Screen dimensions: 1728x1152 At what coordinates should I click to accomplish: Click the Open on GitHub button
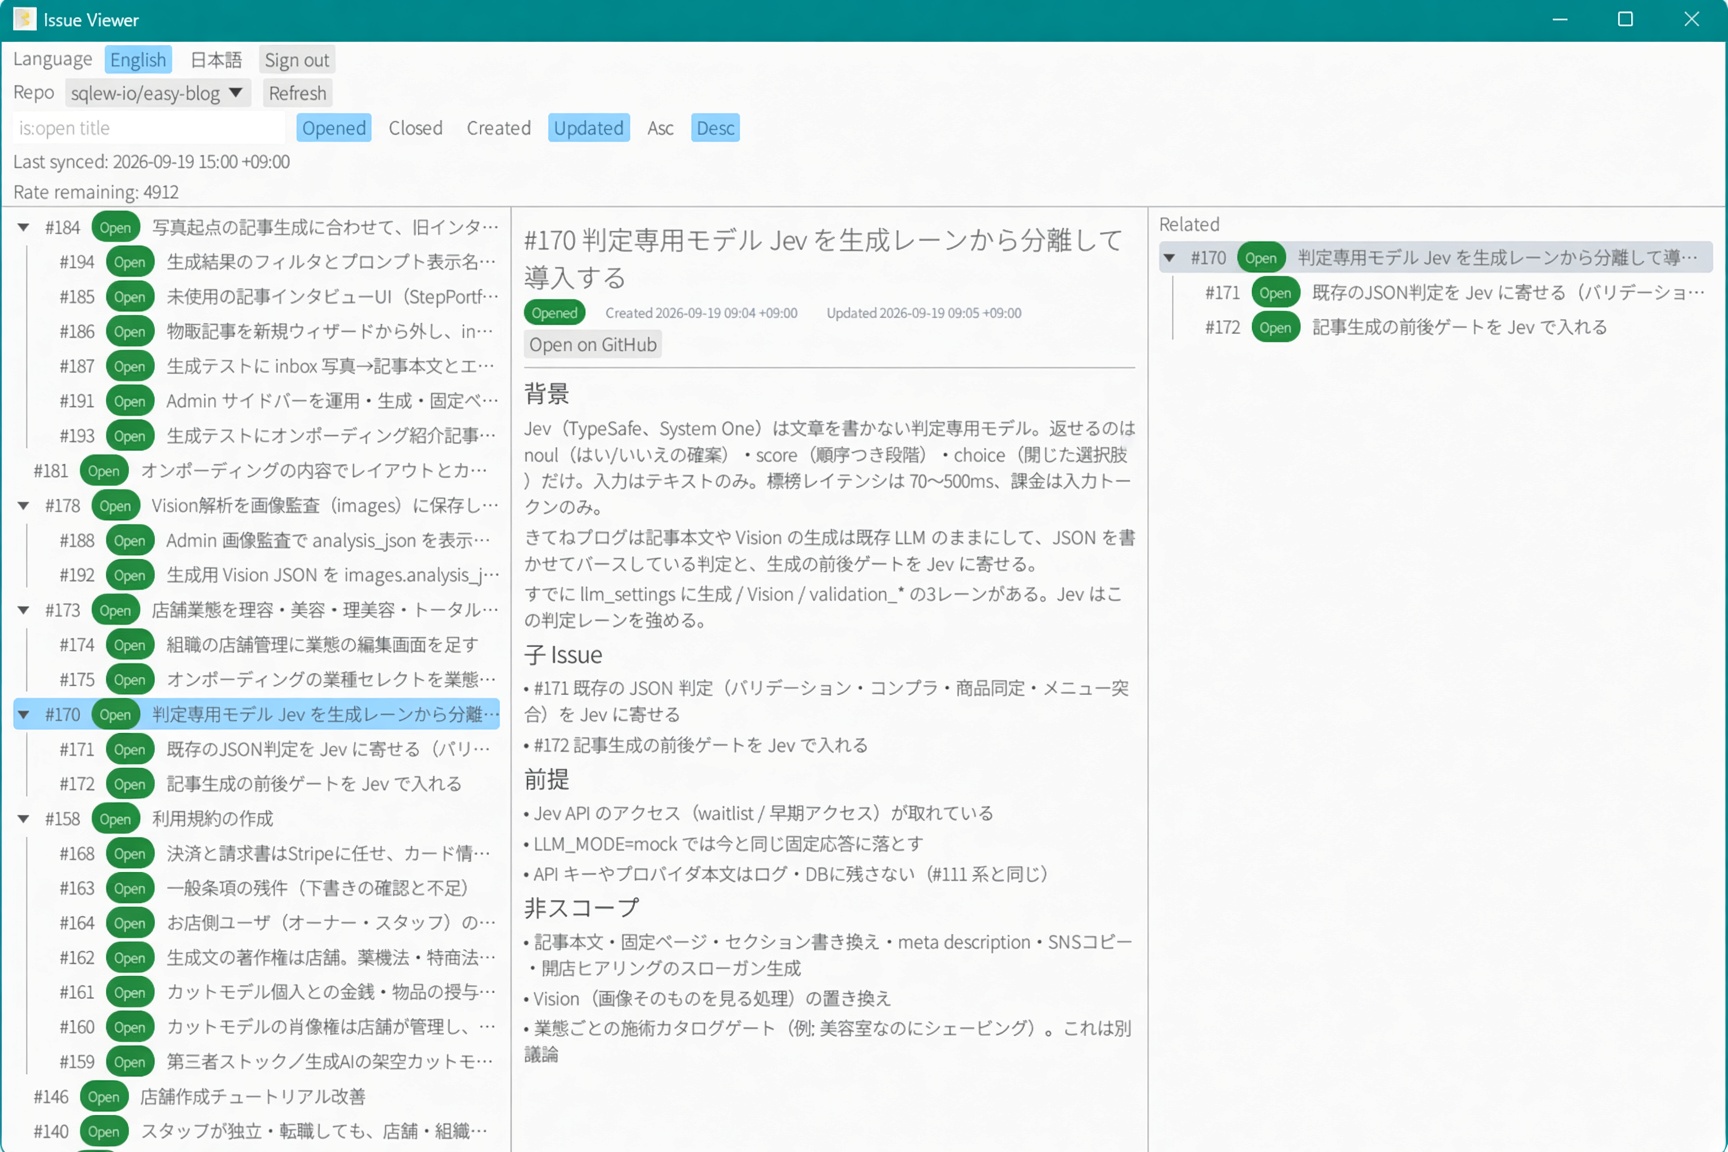point(593,345)
